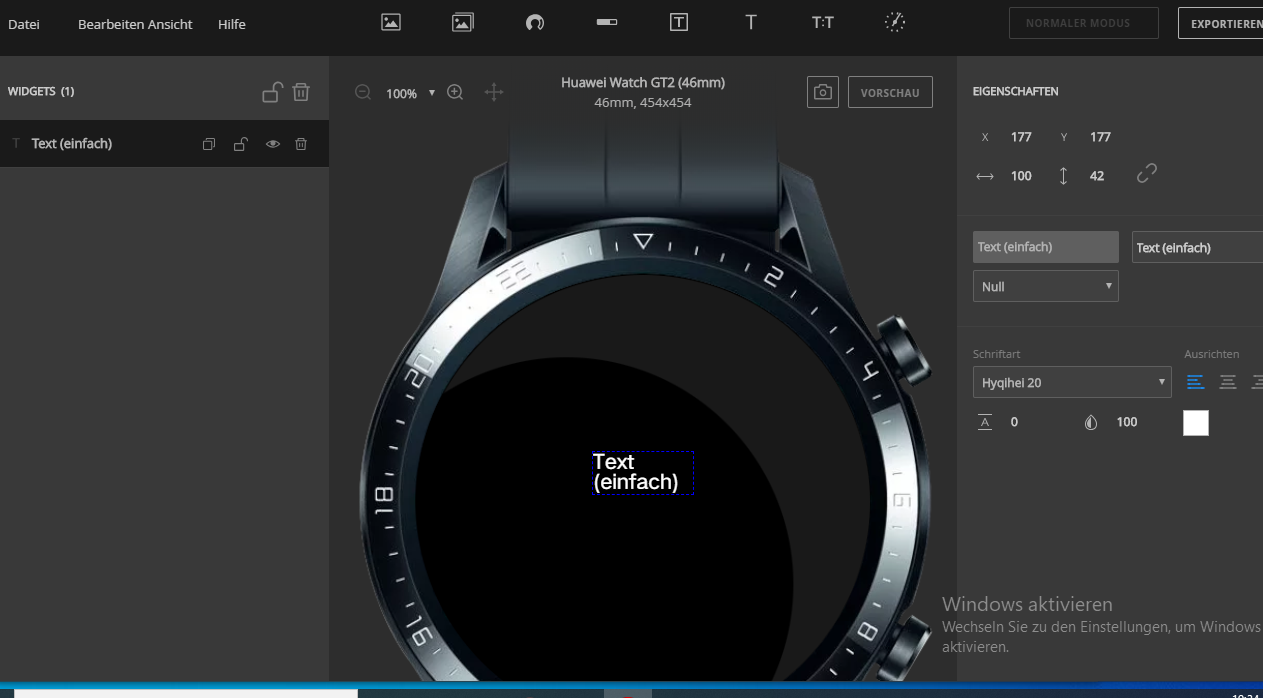Image resolution: width=1263 pixels, height=698 pixels.
Task: Insert an arc progress widget
Action: (535, 22)
